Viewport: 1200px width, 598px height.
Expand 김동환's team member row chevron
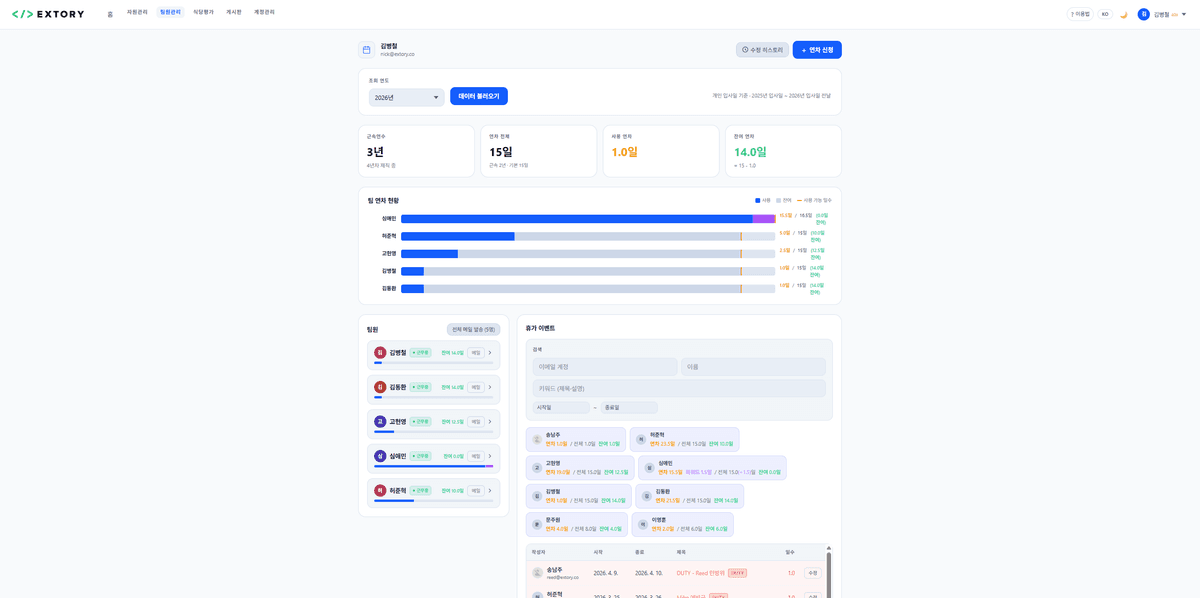point(490,387)
